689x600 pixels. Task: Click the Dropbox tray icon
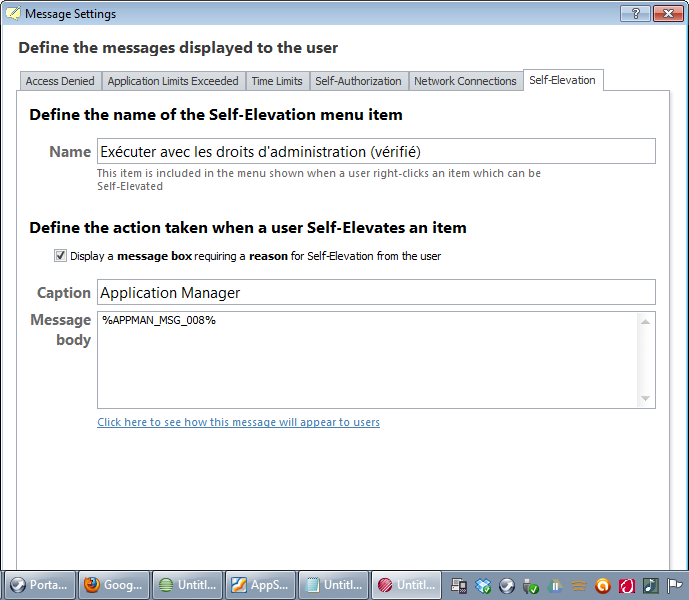[483, 586]
